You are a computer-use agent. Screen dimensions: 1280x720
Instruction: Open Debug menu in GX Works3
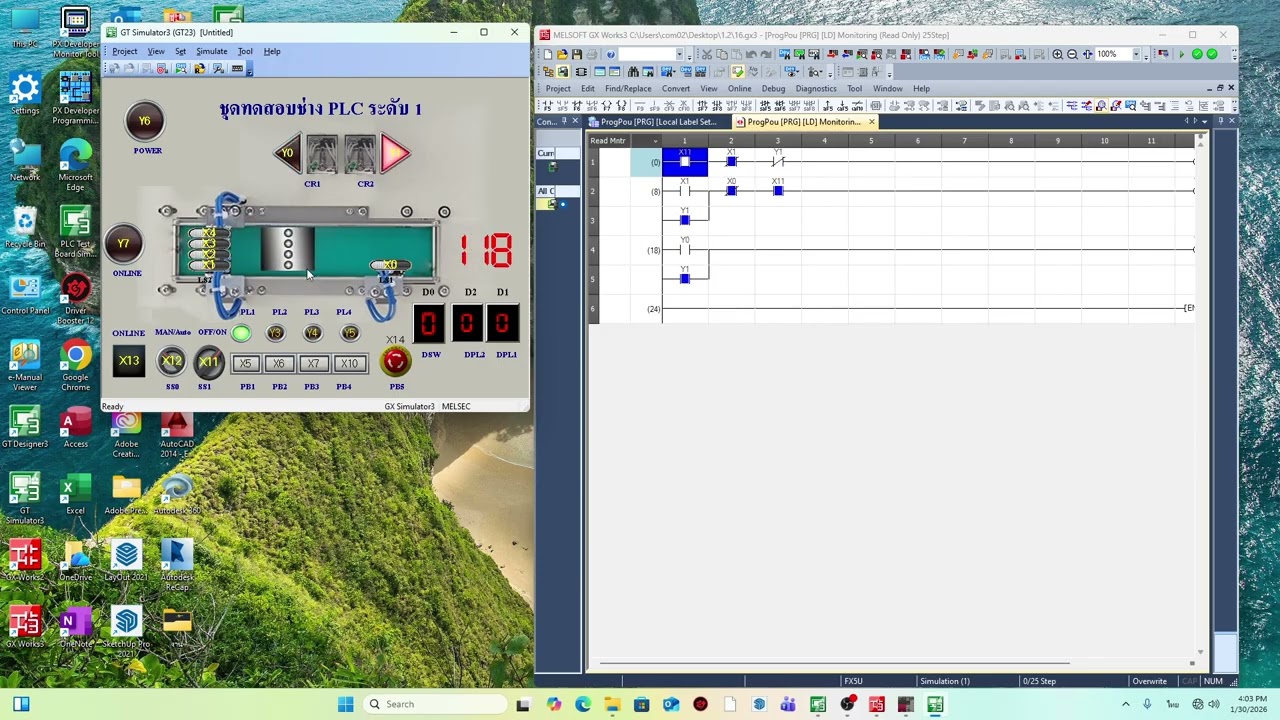click(773, 88)
